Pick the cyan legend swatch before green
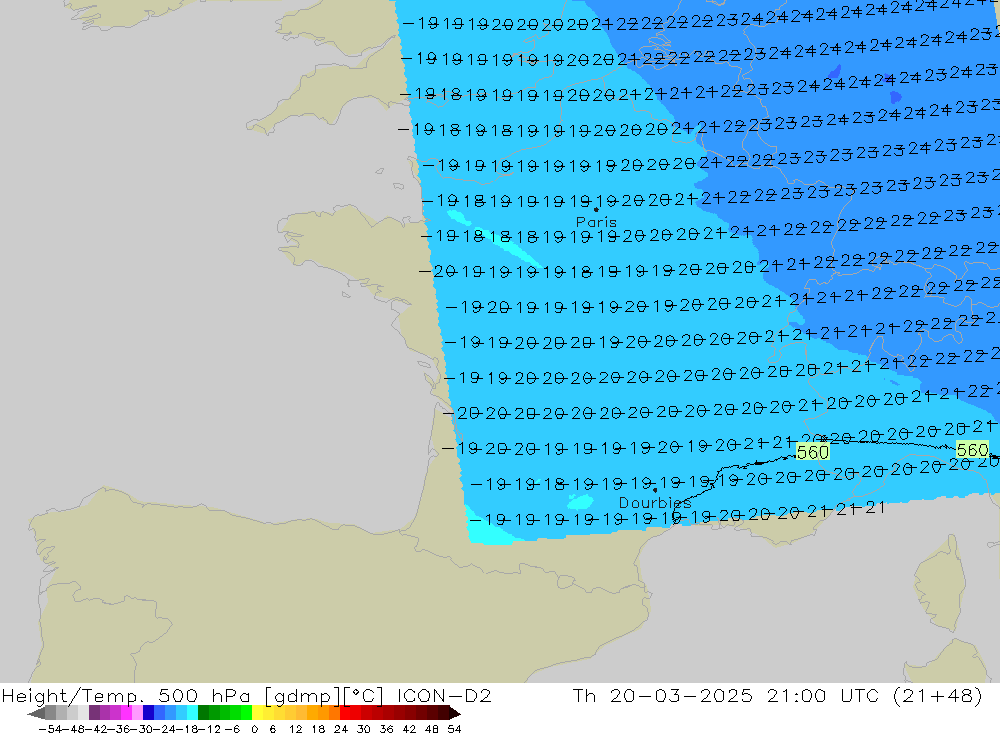The image size is (1000, 733). pyautogui.click(x=193, y=713)
